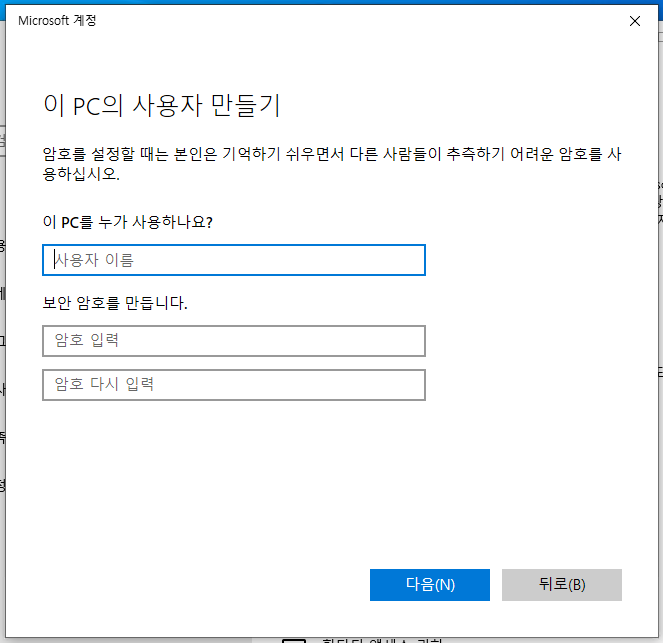Screen dimensions: 663x643
Task: Click the Microsoft 계정 title text
Action: point(57,21)
